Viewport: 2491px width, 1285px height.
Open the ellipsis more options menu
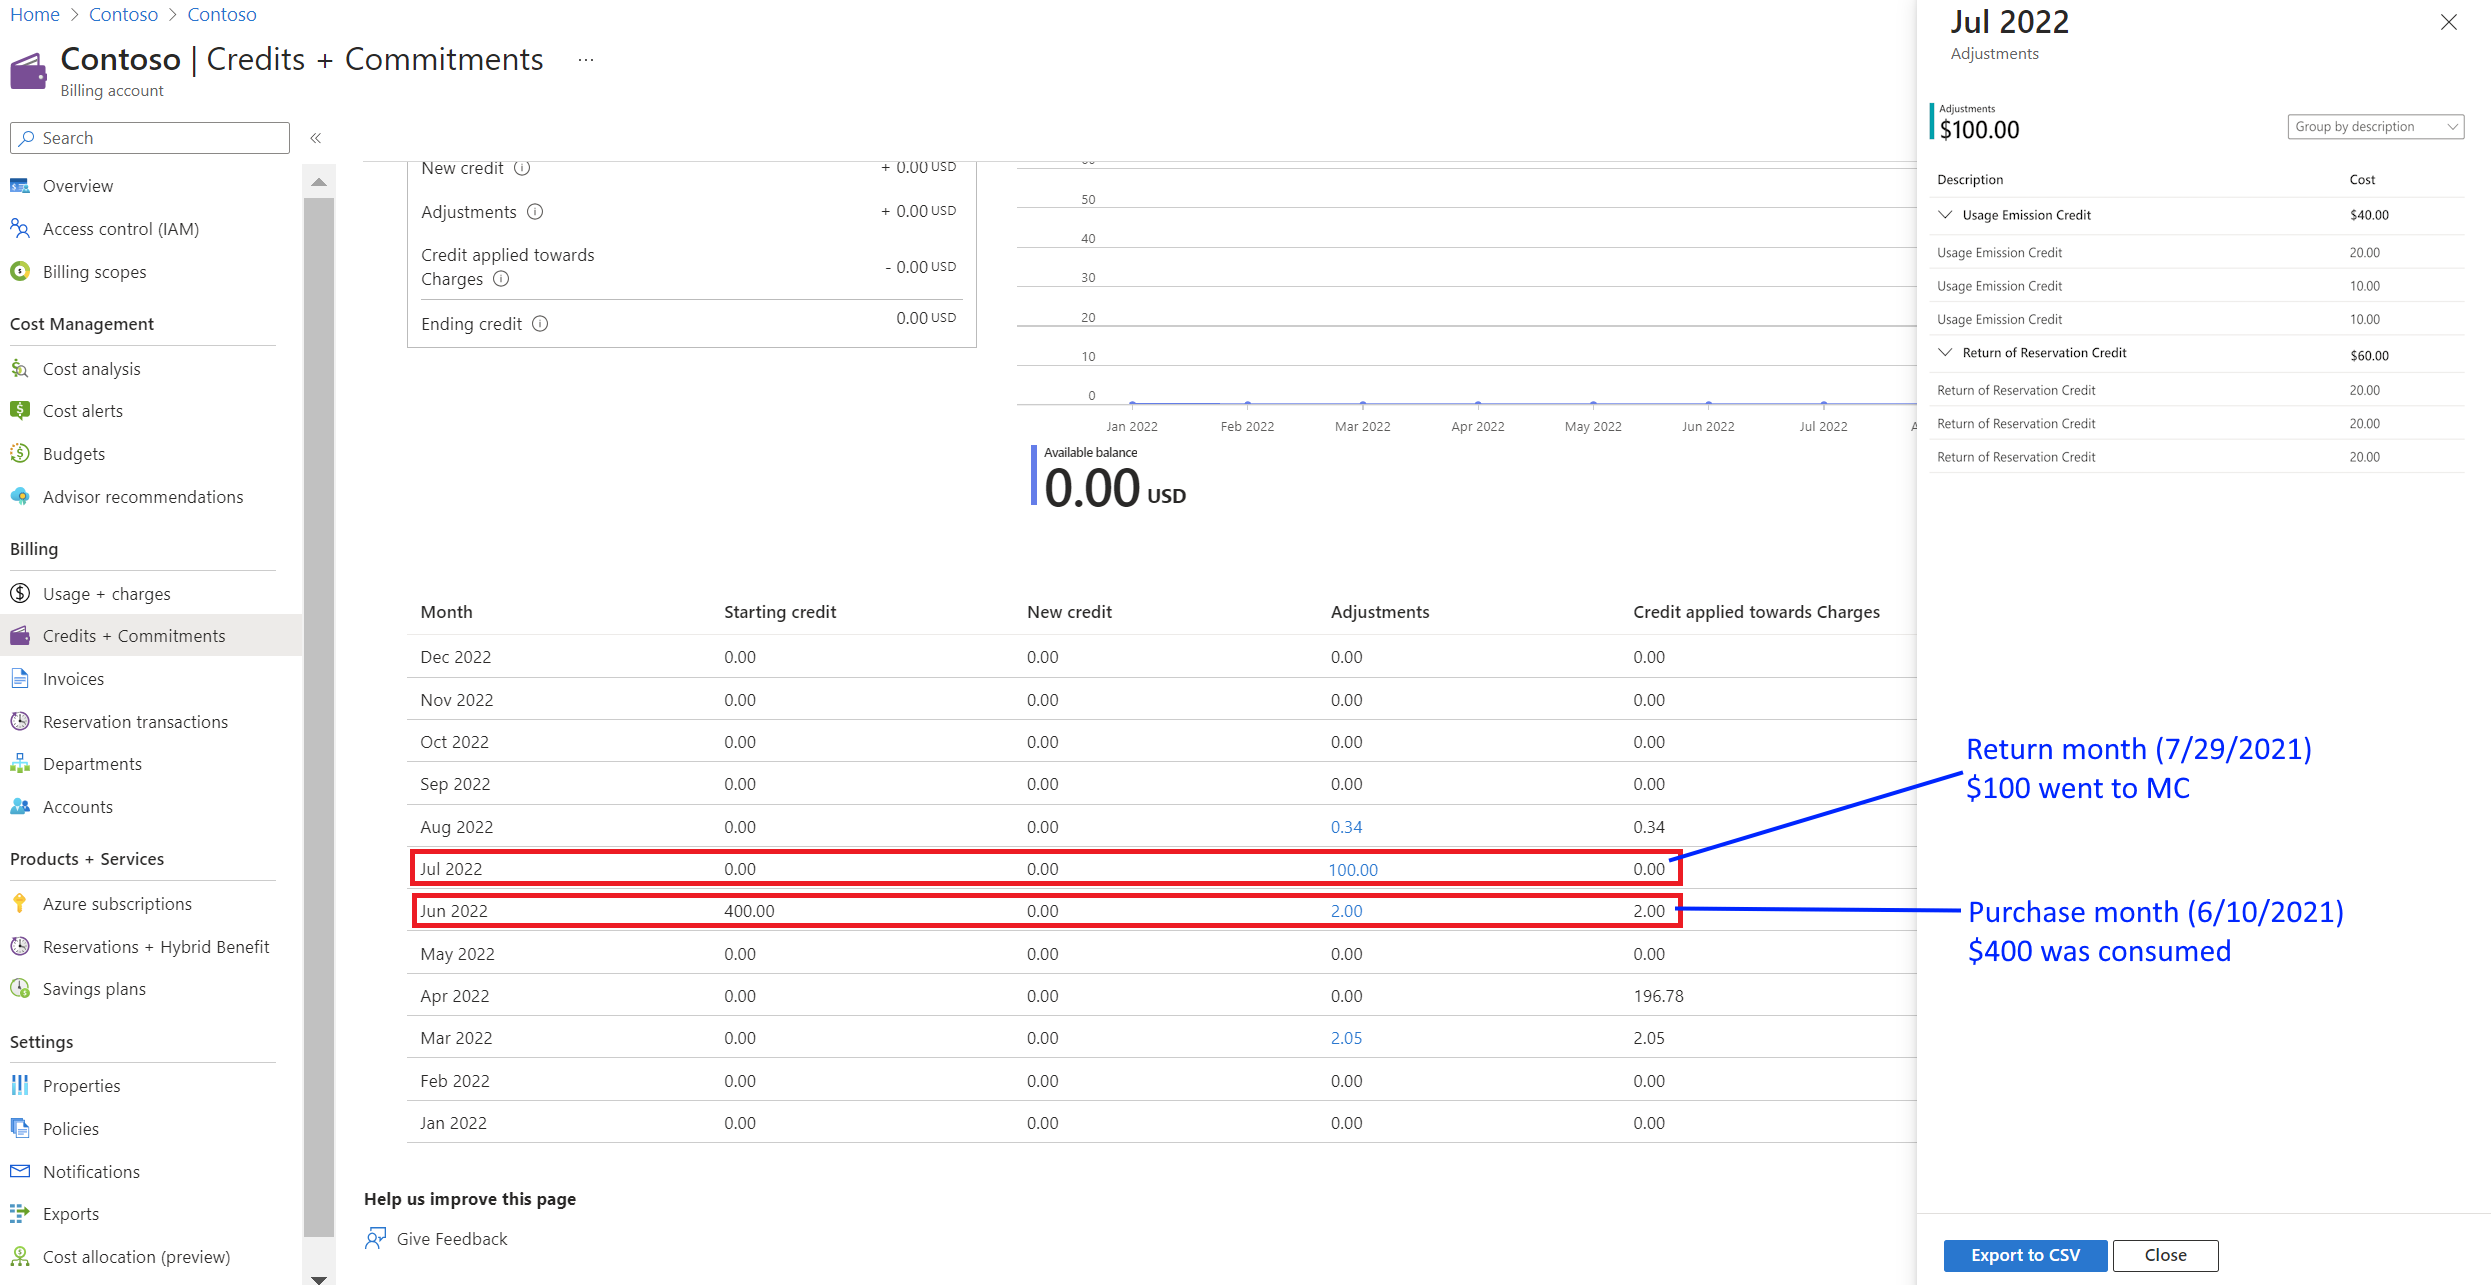coord(586,60)
